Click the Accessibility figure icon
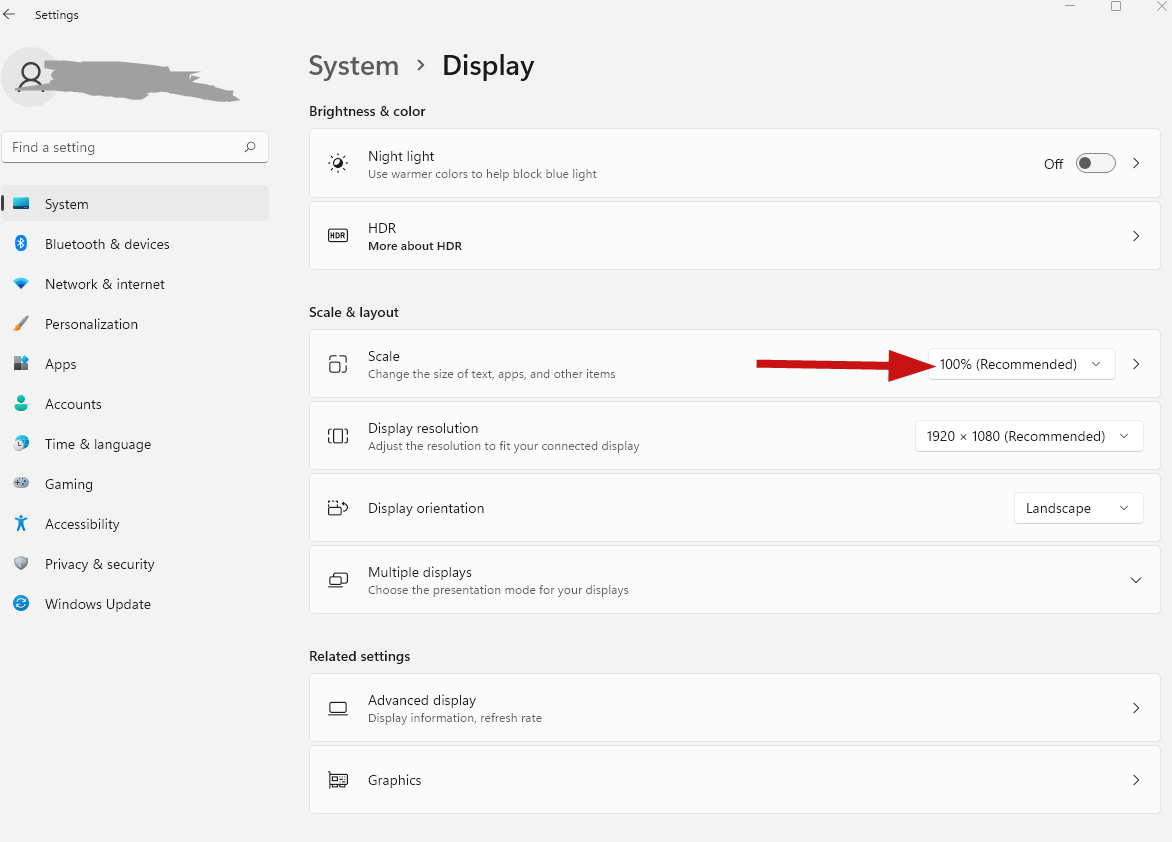The image size is (1172, 842). (21, 524)
